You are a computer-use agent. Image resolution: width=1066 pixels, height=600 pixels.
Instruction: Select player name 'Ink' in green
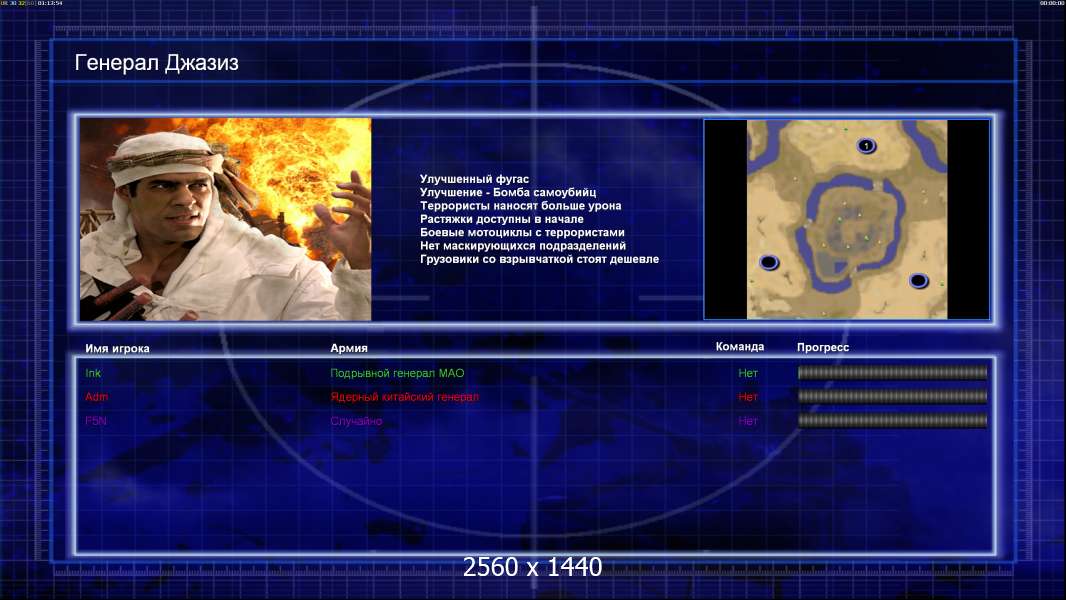coord(93,373)
